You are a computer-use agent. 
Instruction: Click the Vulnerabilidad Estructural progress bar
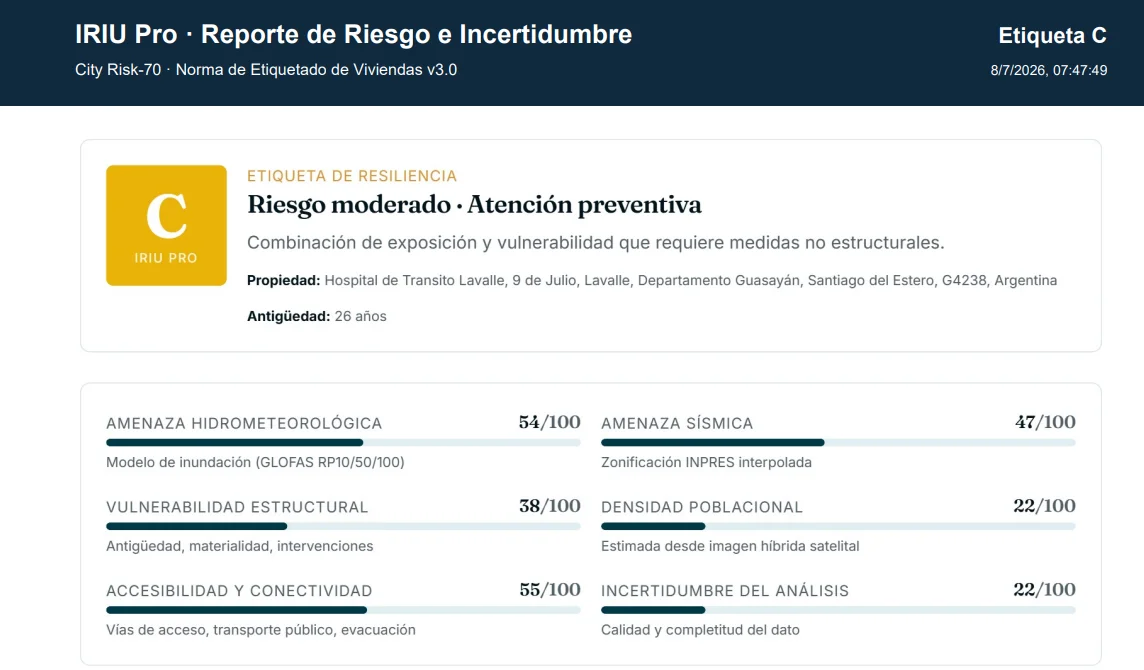pos(343,526)
